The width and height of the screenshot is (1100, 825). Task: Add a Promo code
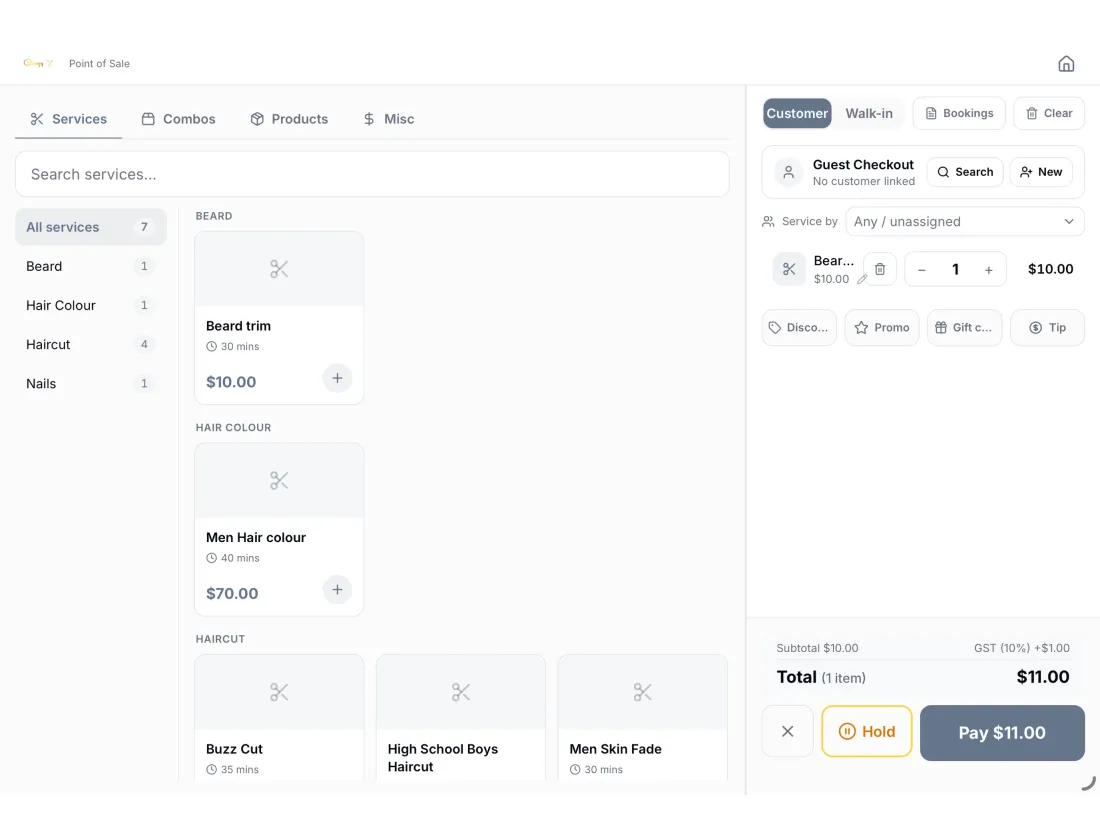pos(882,328)
